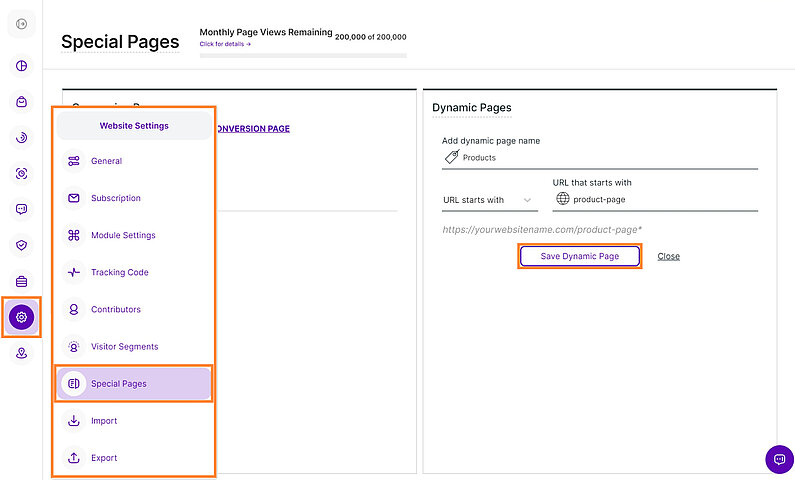Click the Close link
This screenshot has height=480, width=795.
tap(668, 256)
